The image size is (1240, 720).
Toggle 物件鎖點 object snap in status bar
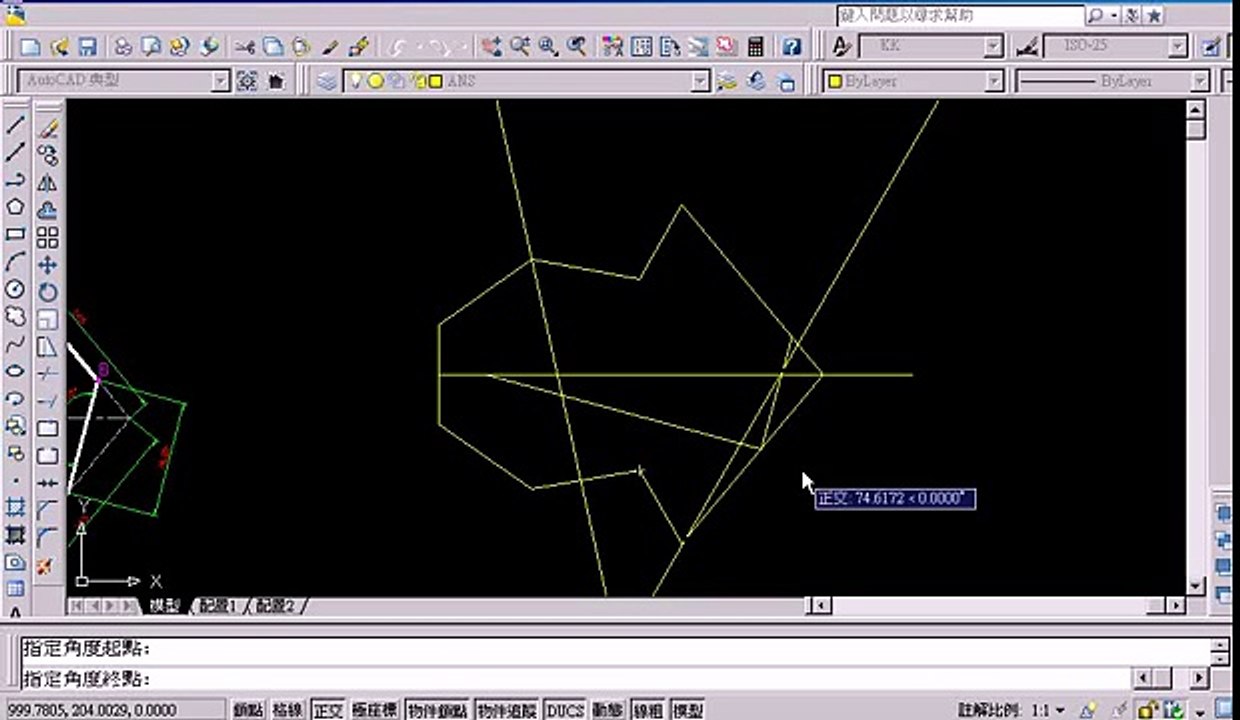point(438,710)
